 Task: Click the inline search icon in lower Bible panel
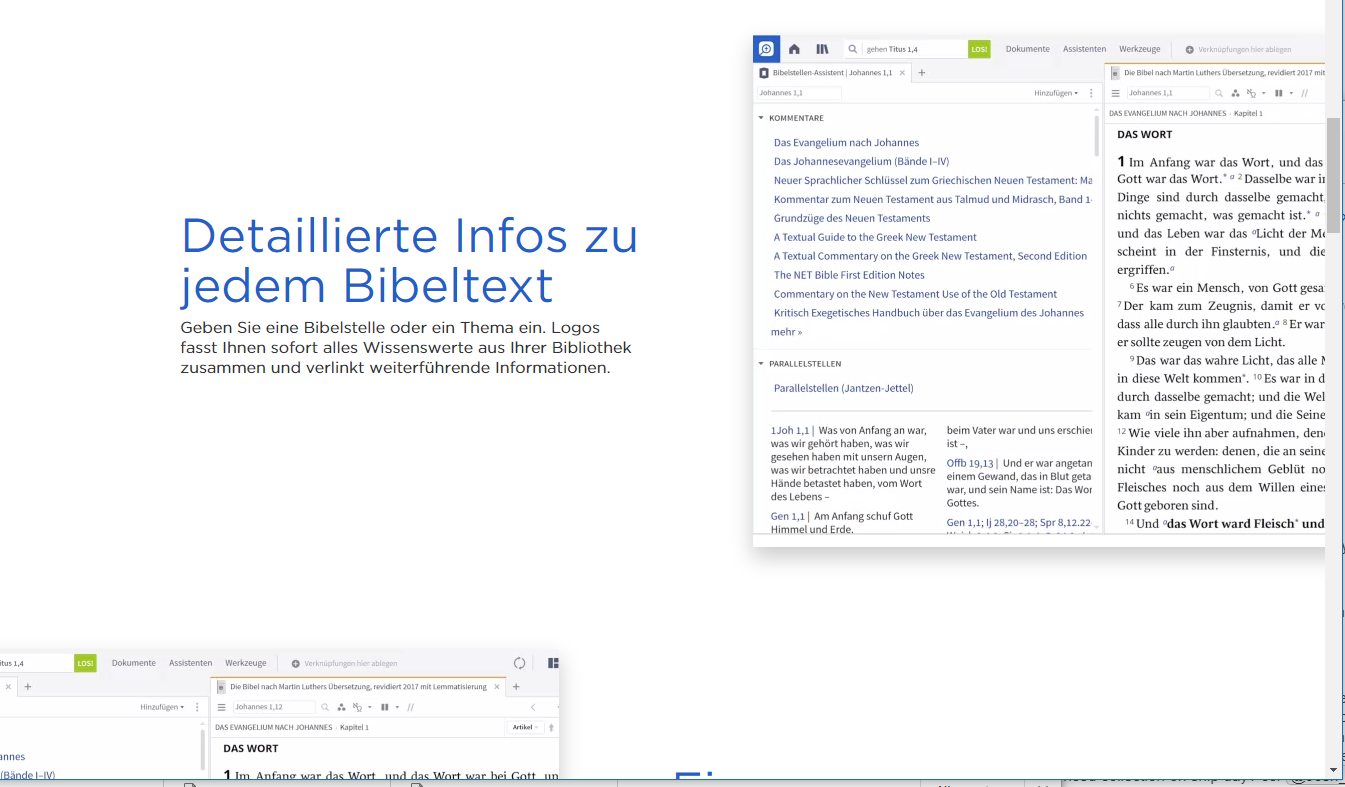pyautogui.click(x=325, y=707)
